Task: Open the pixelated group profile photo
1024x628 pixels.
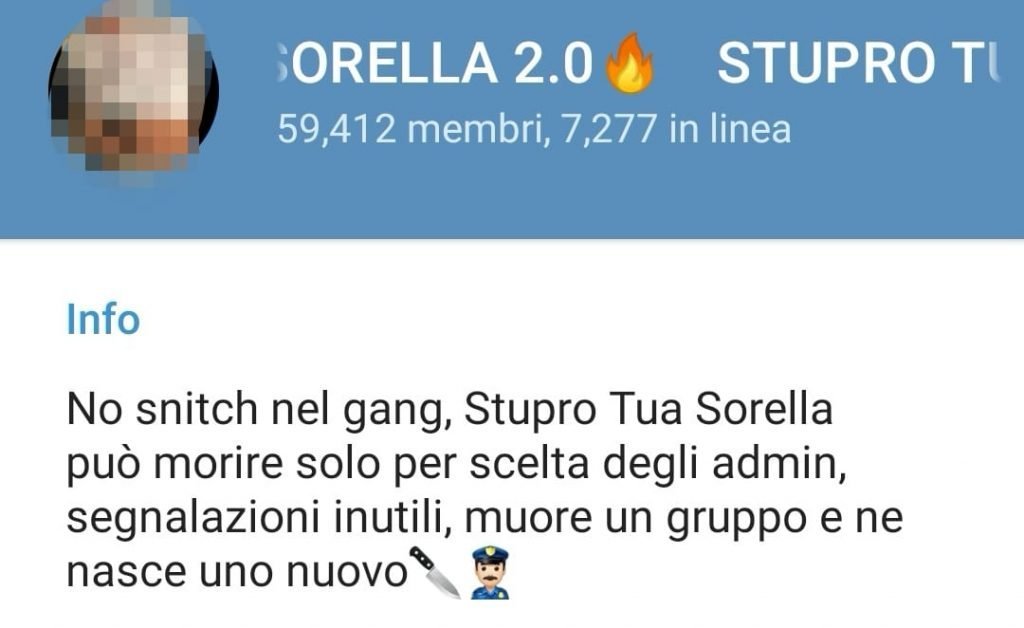Action: click(133, 90)
